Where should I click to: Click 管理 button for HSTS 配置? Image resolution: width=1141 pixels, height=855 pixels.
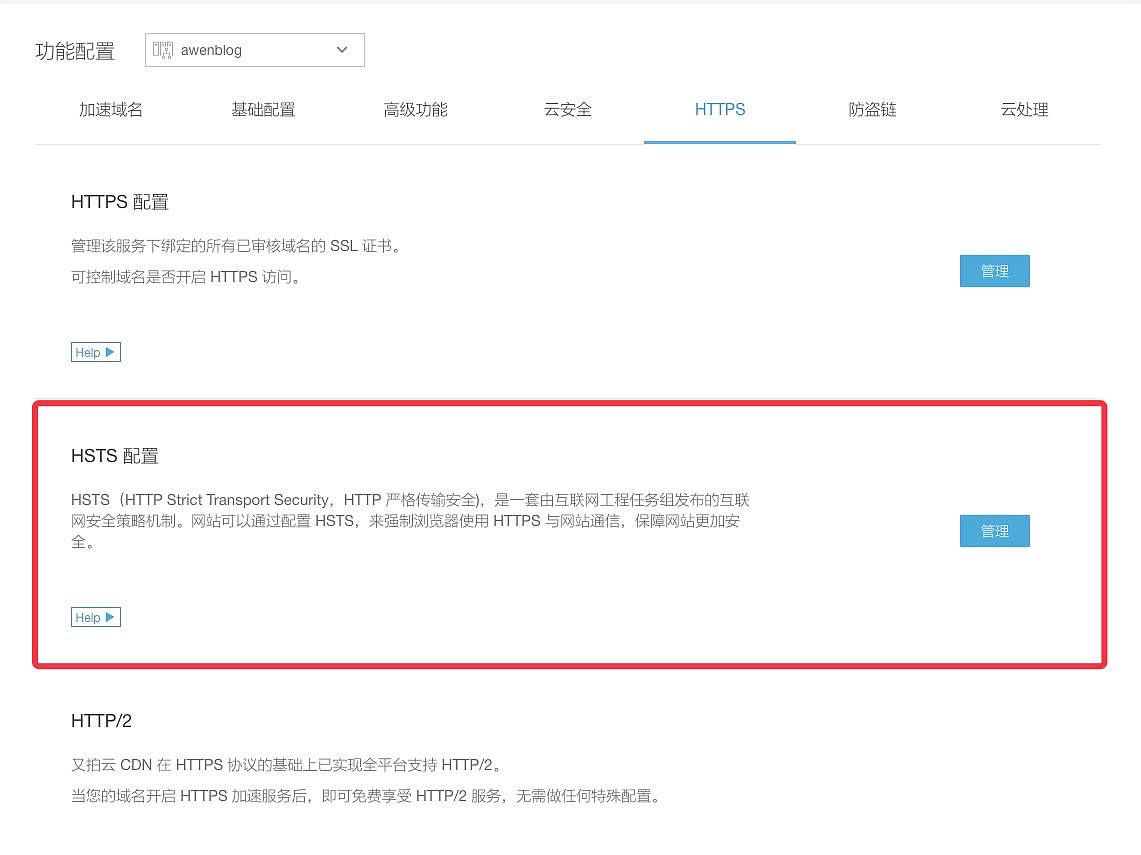(994, 531)
